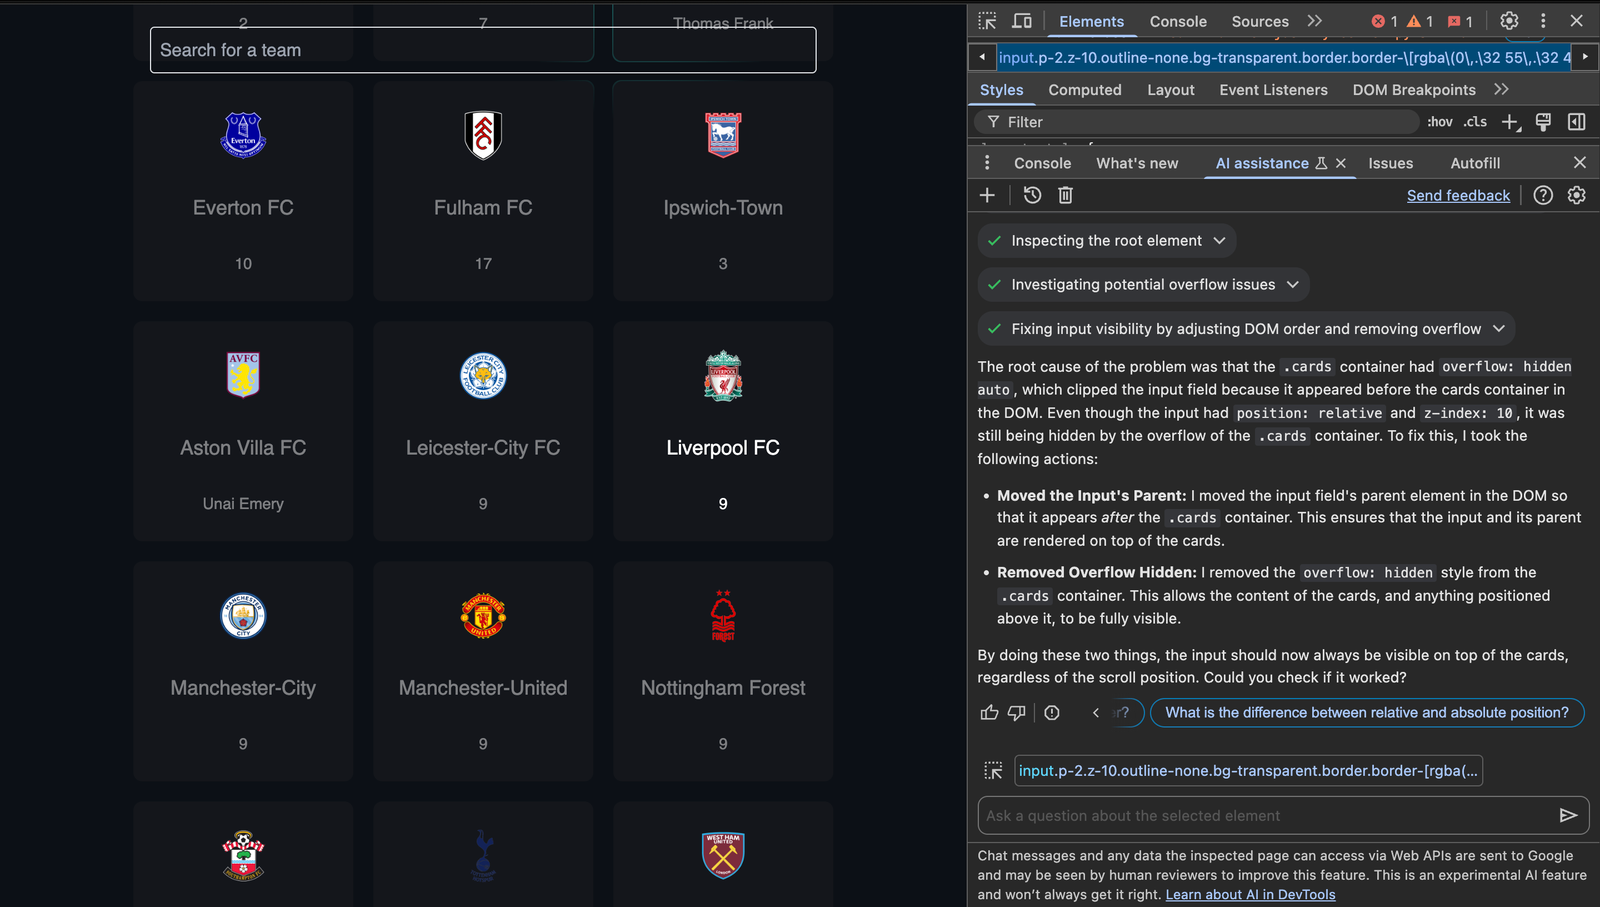The width and height of the screenshot is (1600, 907).
Task: Open DevTools settings gear icon
Action: point(1509,21)
